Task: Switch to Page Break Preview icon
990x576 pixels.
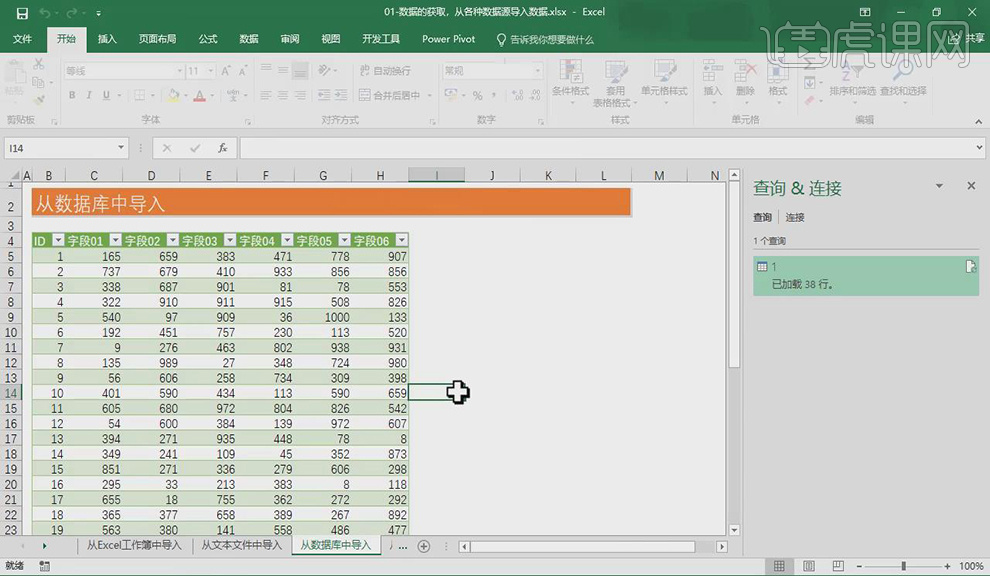Action: point(838,566)
